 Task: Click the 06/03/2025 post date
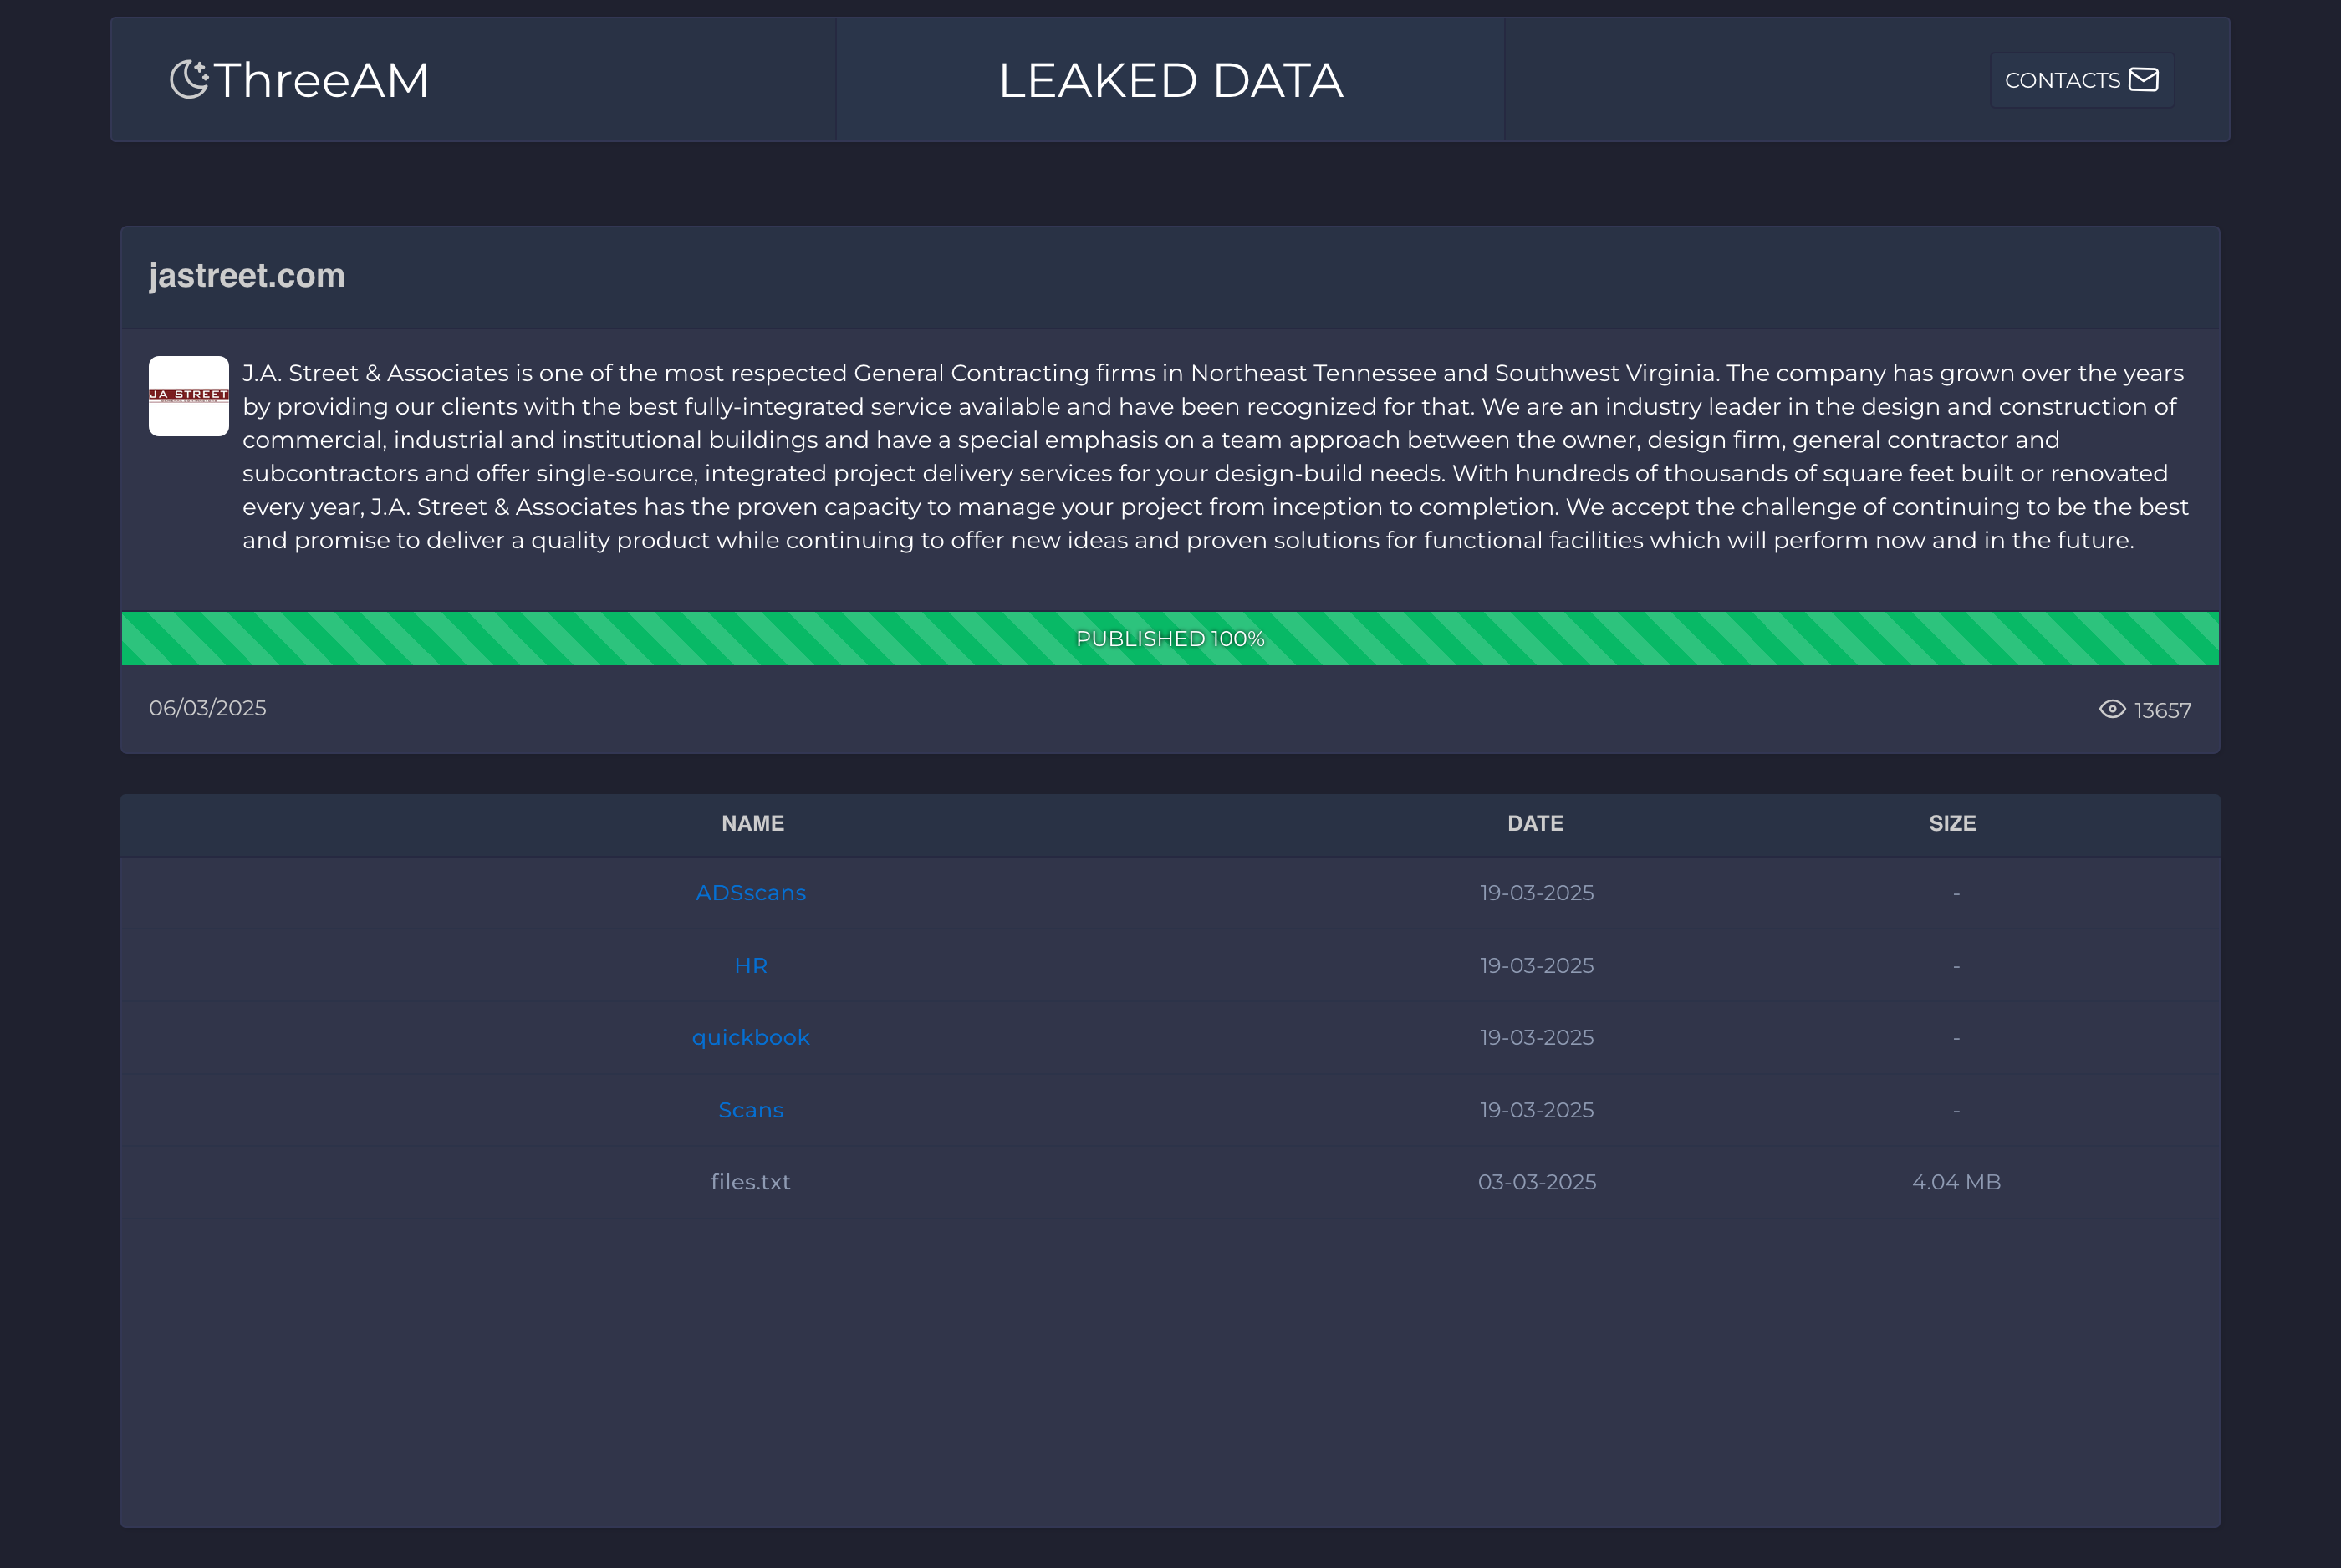[x=207, y=708]
